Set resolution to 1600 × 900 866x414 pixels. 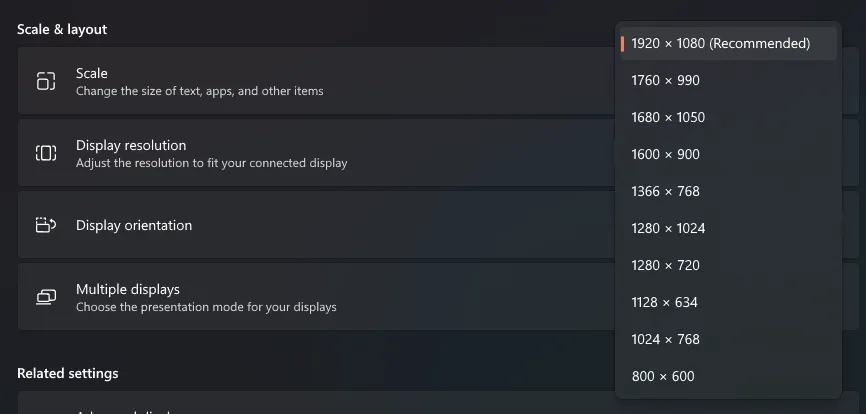click(x=665, y=154)
